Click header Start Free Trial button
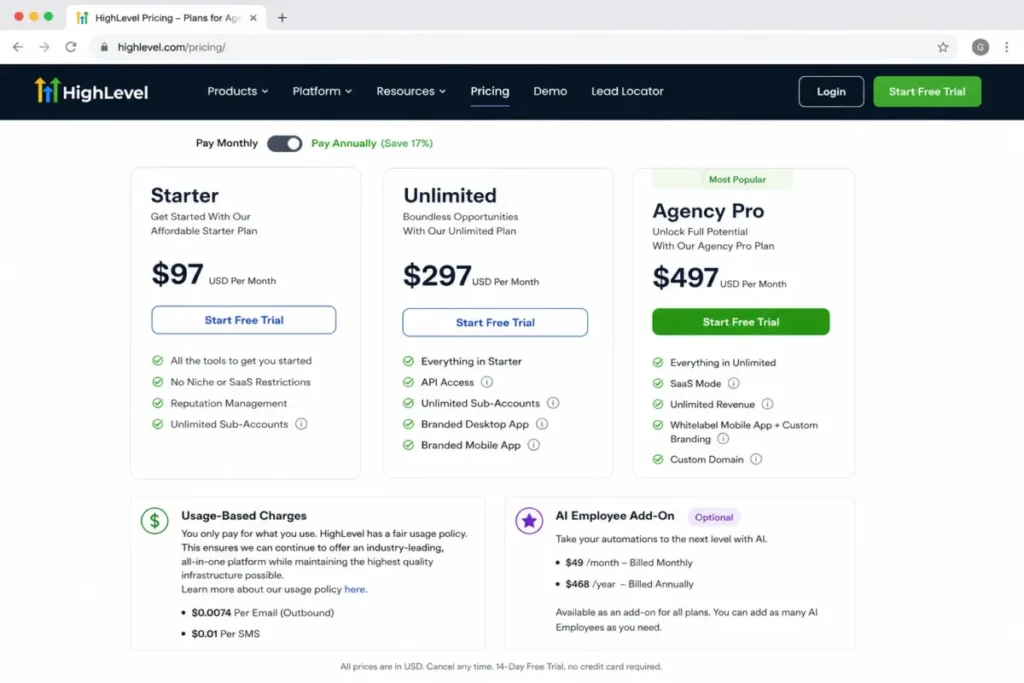This screenshot has width=1024, height=683. coord(927,91)
